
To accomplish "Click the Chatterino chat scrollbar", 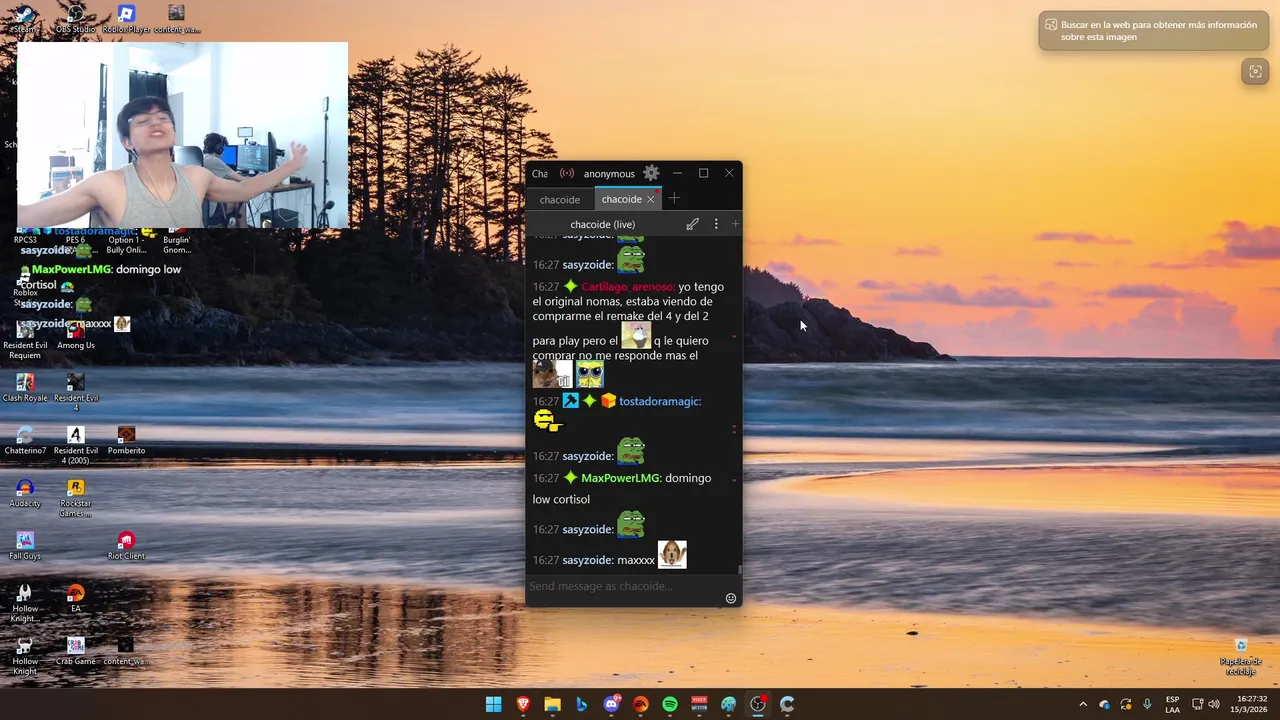I will (740, 568).
